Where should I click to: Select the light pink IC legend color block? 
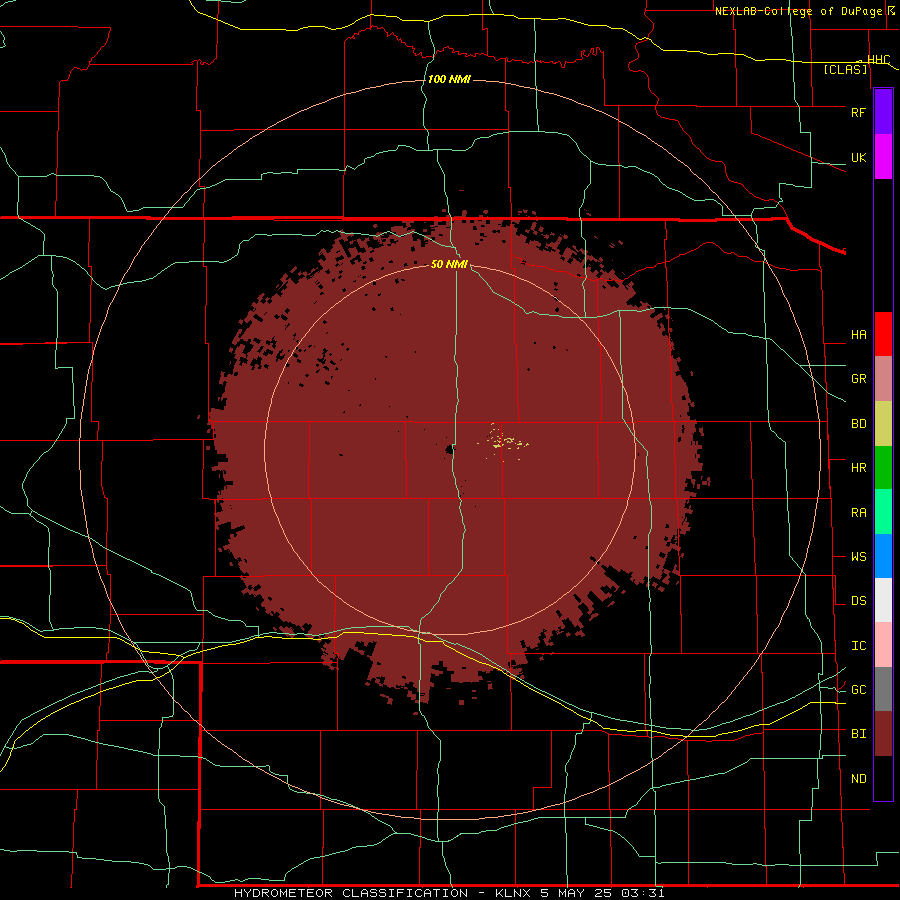click(x=883, y=645)
